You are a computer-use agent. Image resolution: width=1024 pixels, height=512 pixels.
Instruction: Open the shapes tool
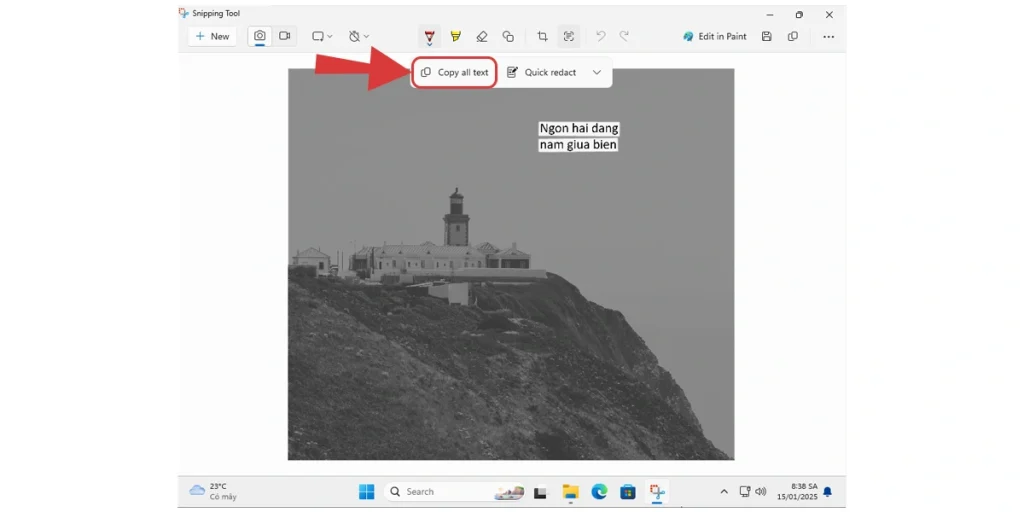[508, 36]
